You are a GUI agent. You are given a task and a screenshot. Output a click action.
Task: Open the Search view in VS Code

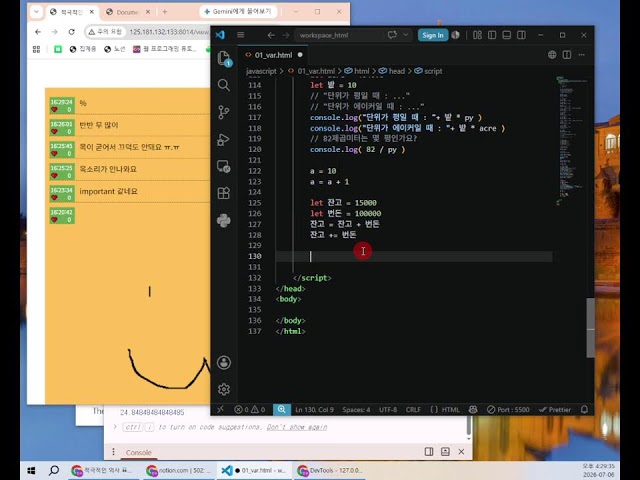[224, 85]
